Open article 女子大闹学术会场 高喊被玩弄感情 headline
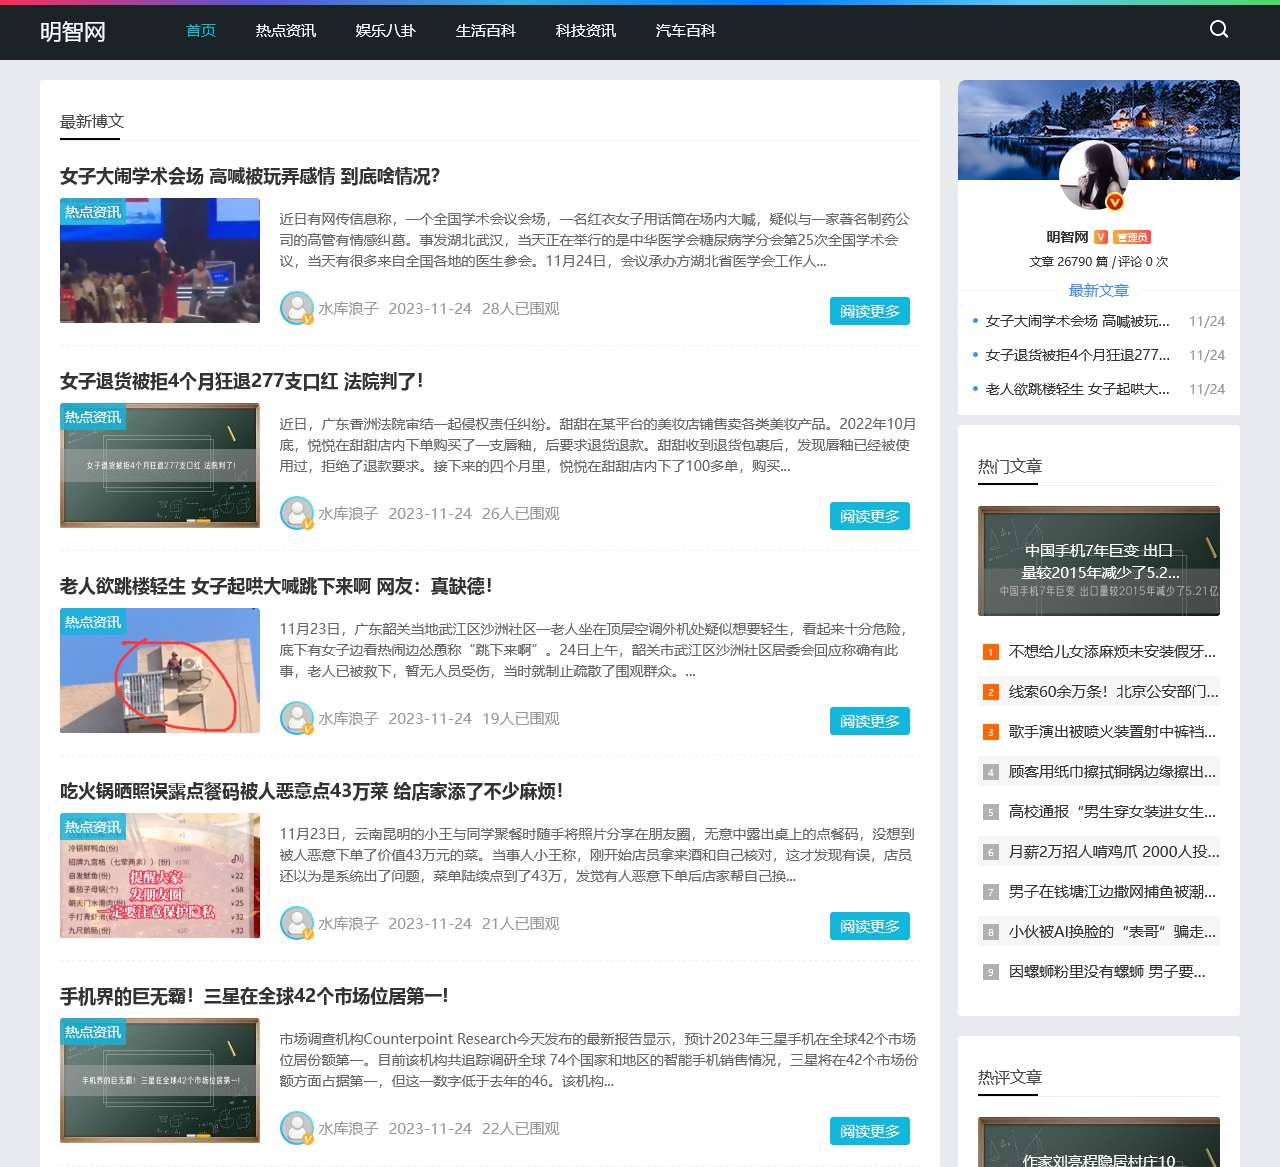1280x1167 pixels. coord(250,176)
